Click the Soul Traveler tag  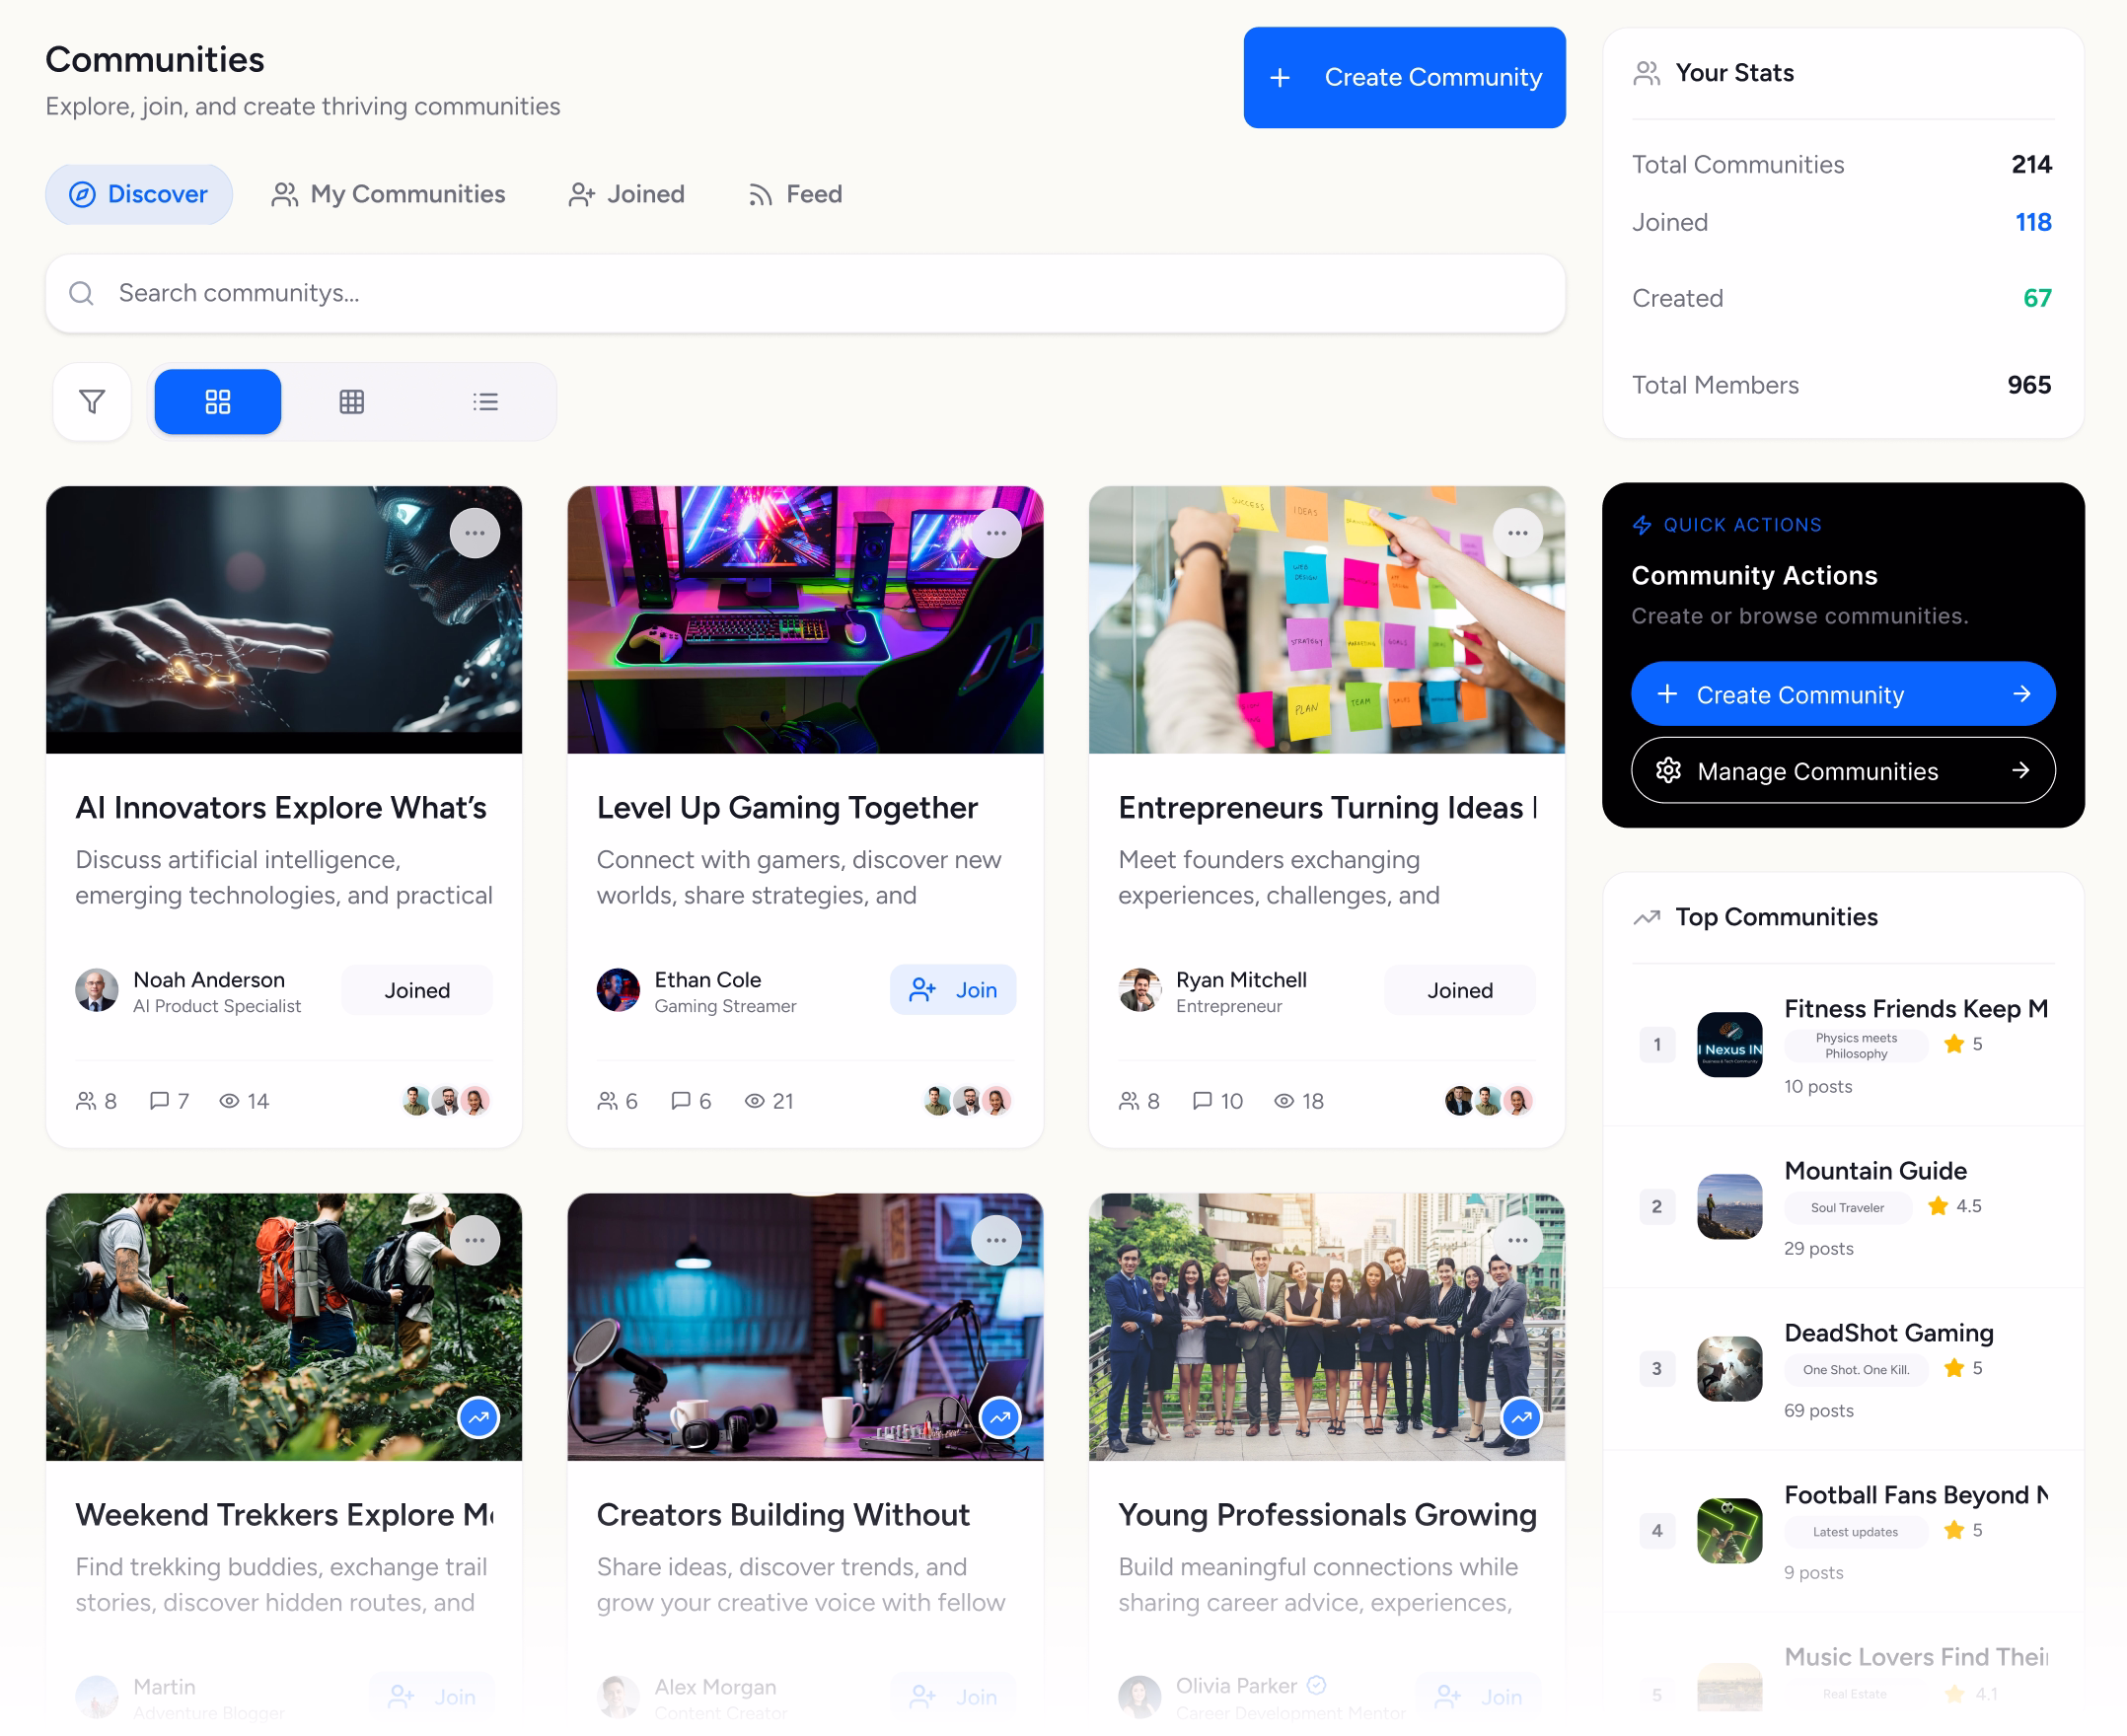point(1848,1207)
